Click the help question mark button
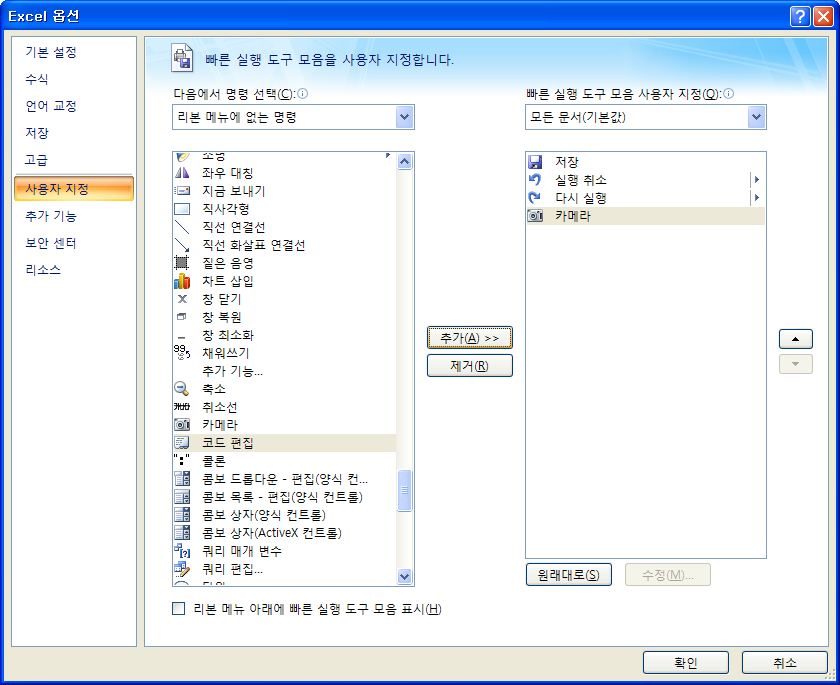840x685 pixels. tap(799, 17)
